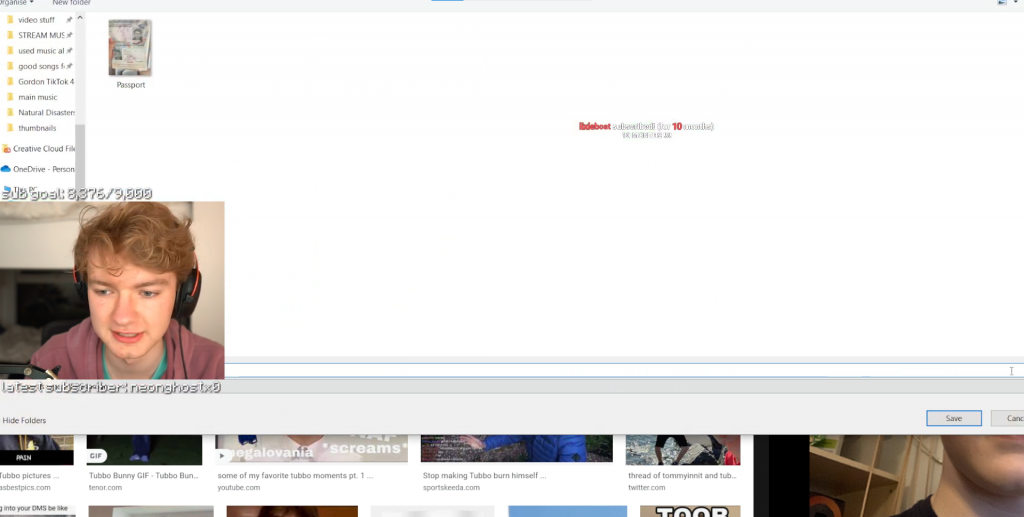Screen dimensions: 1024x517
Task: Open the 'Stop making Tubbo burn himself' link
Action: click(484, 476)
